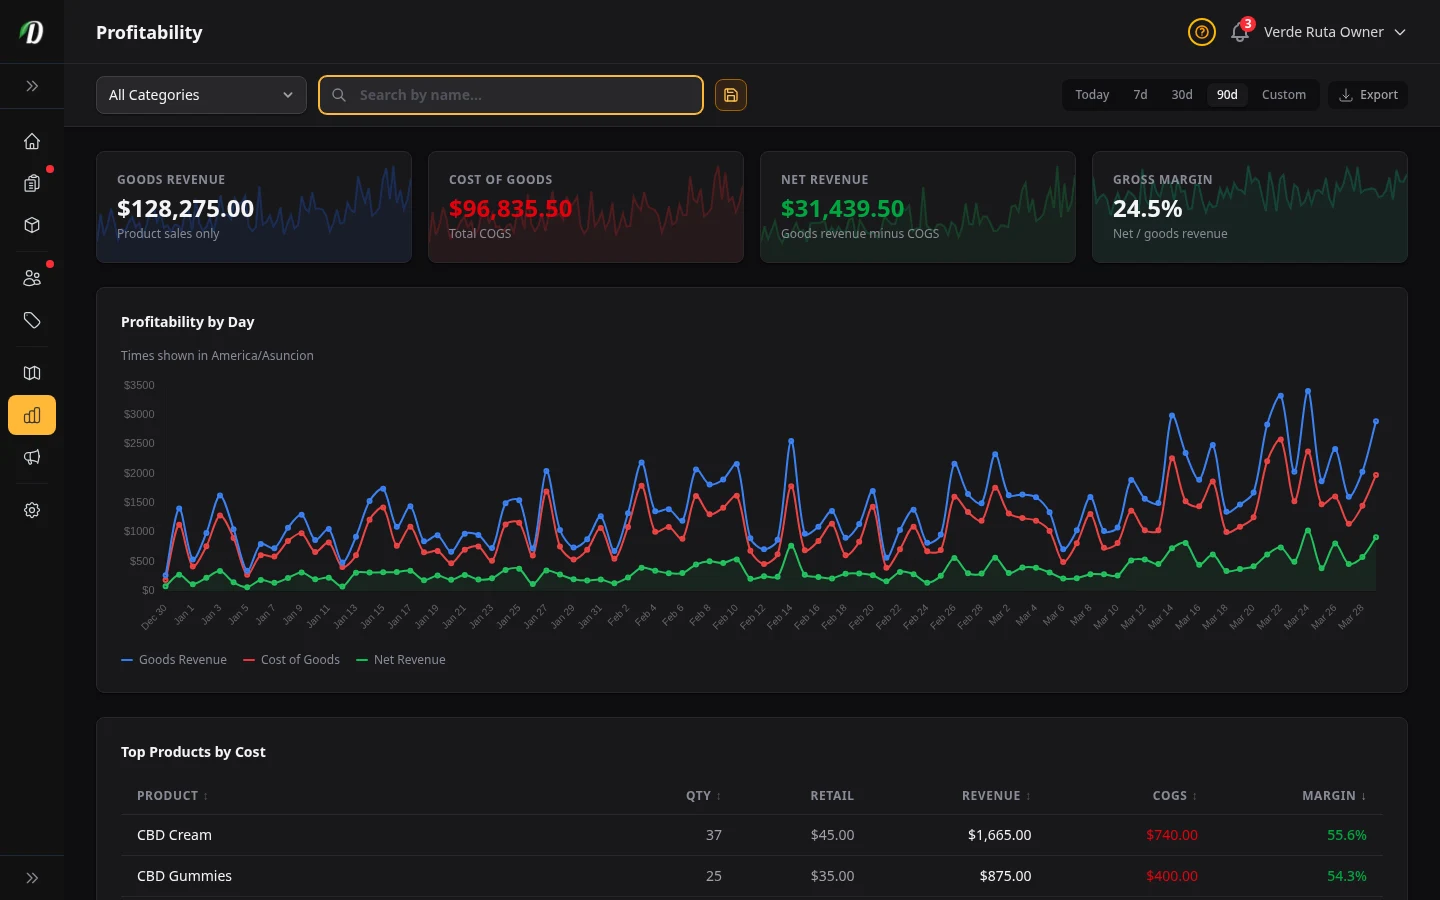Click the customers icon with red notification dot
The height and width of the screenshot is (900, 1440).
pos(32,277)
